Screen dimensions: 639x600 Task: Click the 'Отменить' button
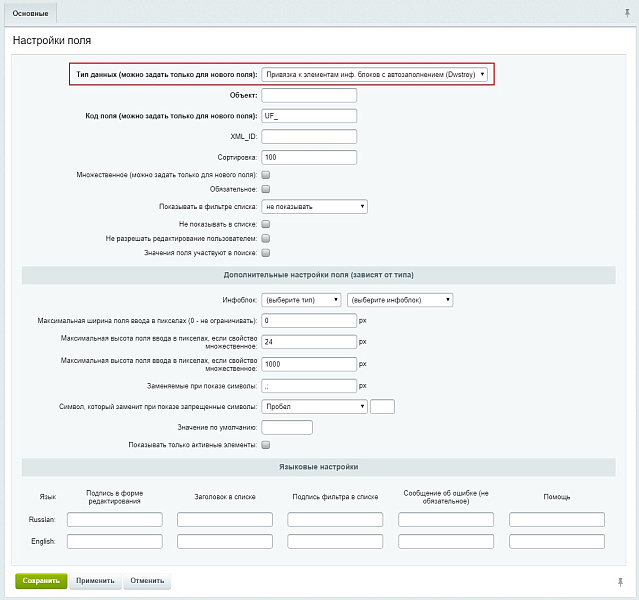pos(147,581)
